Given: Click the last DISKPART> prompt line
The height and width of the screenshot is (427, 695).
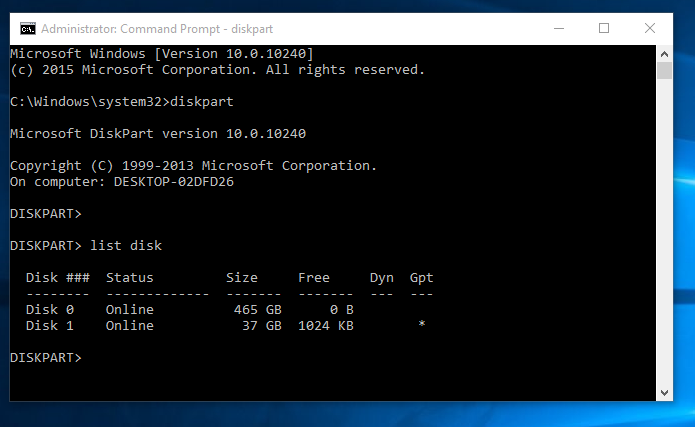Looking at the screenshot, I should (x=46, y=357).
